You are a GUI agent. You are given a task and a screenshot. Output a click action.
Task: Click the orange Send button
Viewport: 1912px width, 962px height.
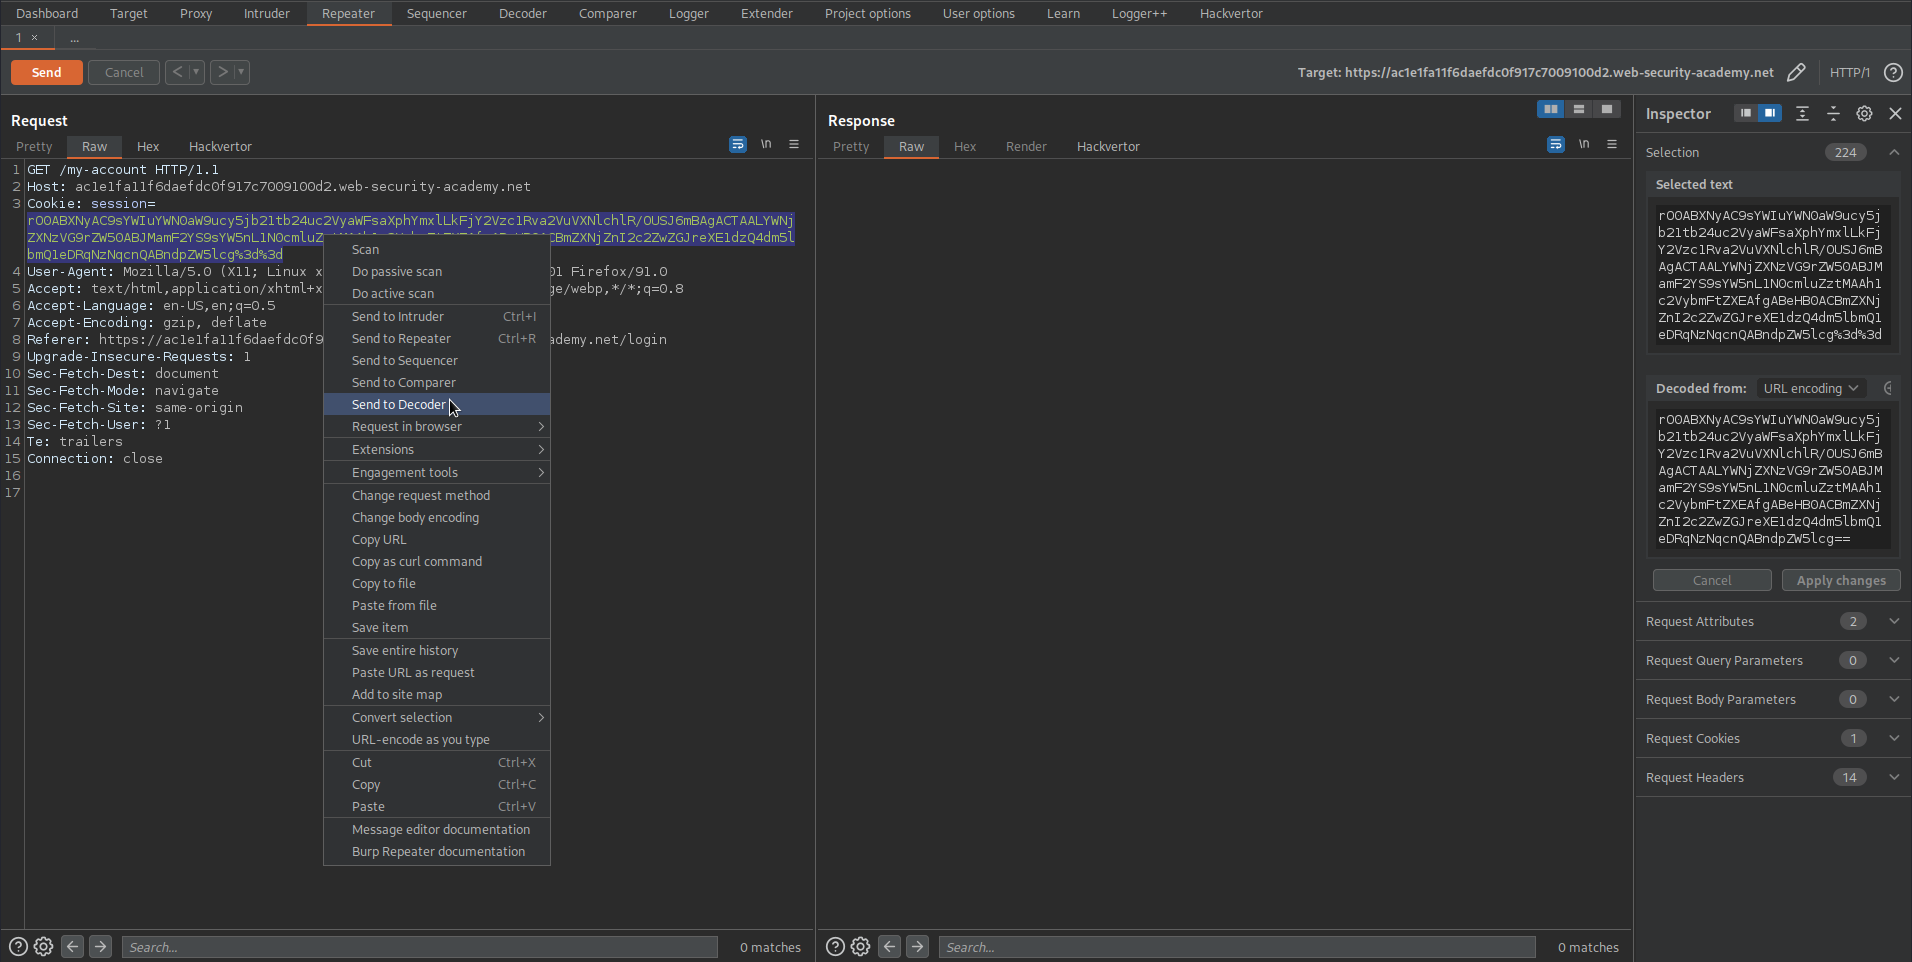[x=46, y=72]
